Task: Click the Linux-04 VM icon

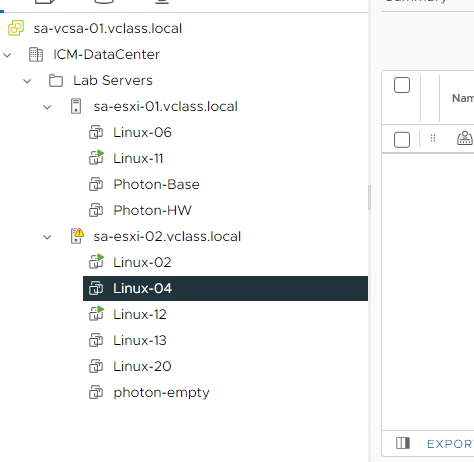Action: (x=96, y=288)
